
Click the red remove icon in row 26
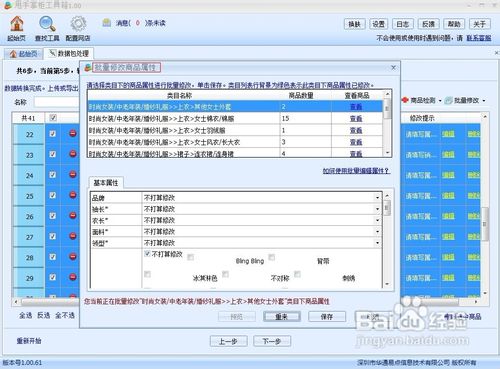pyautogui.click(x=73, y=216)
